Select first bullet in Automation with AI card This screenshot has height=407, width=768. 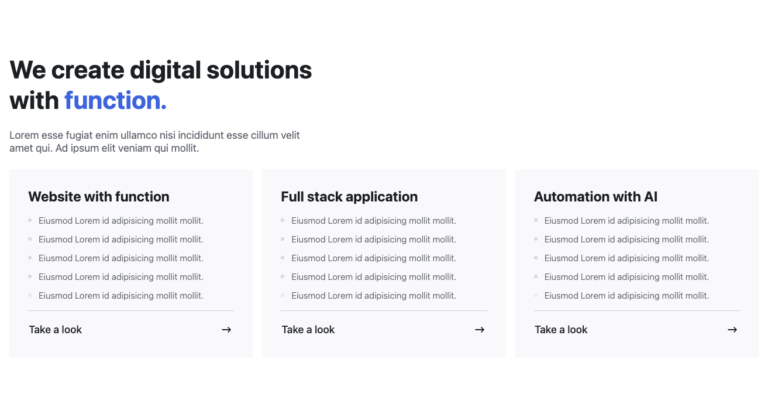click(x=626, y=221)
